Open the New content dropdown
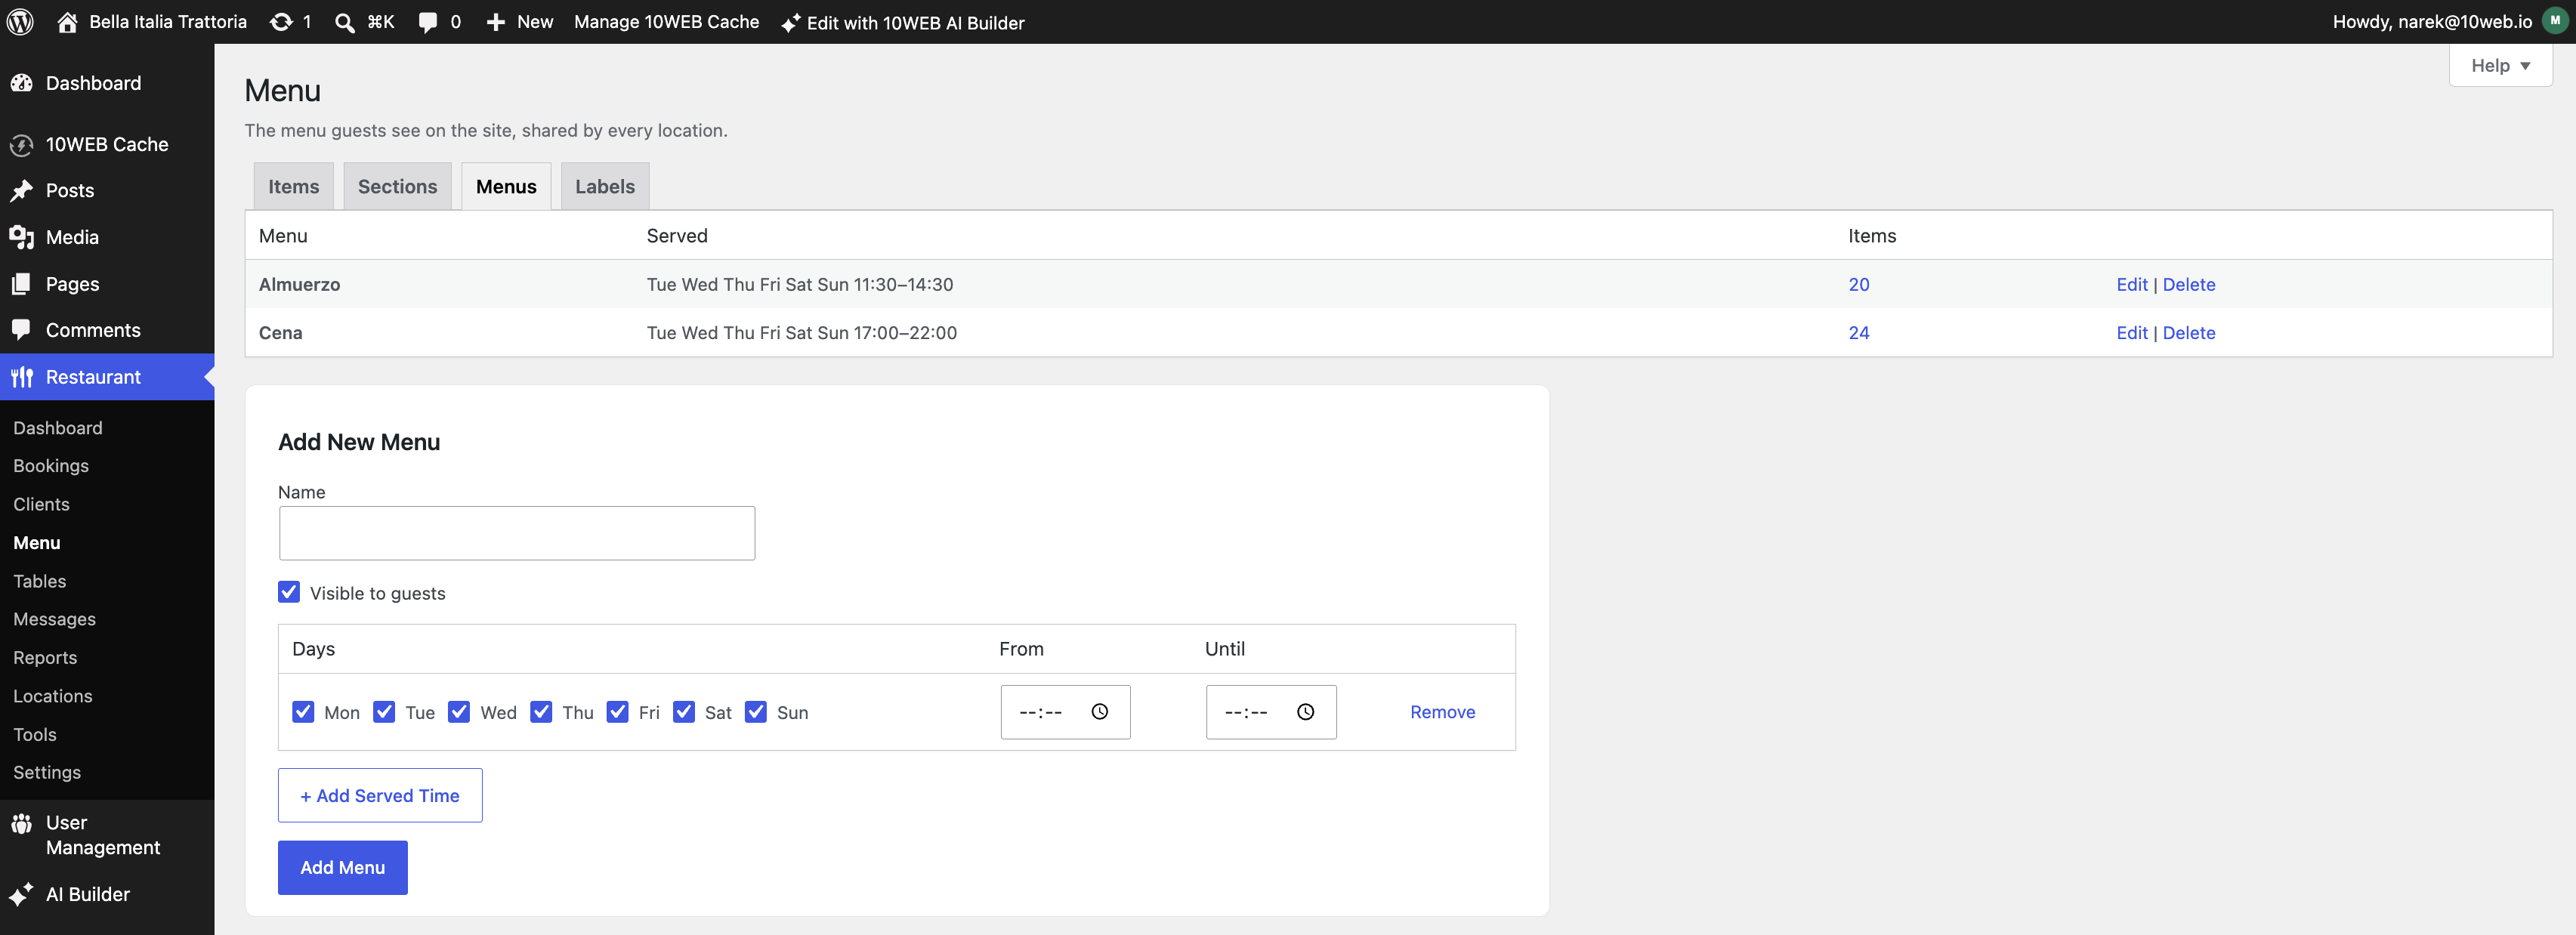This screenshot has width=2576, height=935. pos(519,22)
